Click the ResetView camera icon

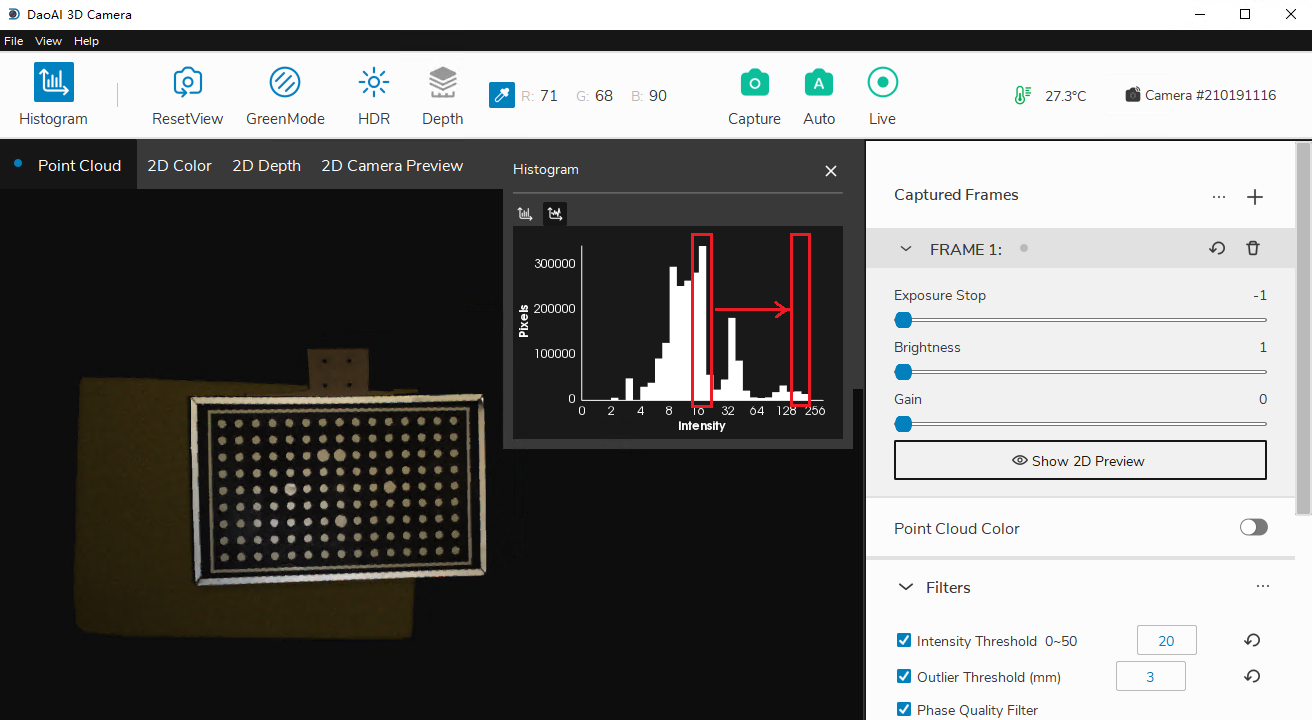point(187,83)
